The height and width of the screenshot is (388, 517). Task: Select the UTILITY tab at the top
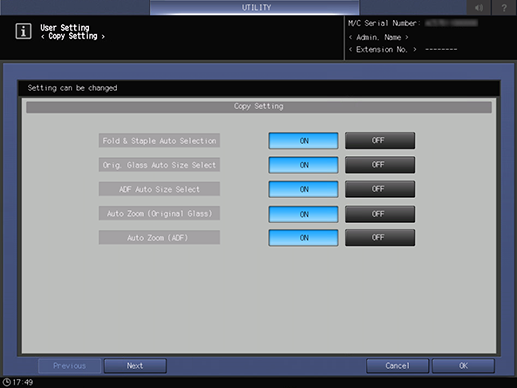[x=255, y=7]
